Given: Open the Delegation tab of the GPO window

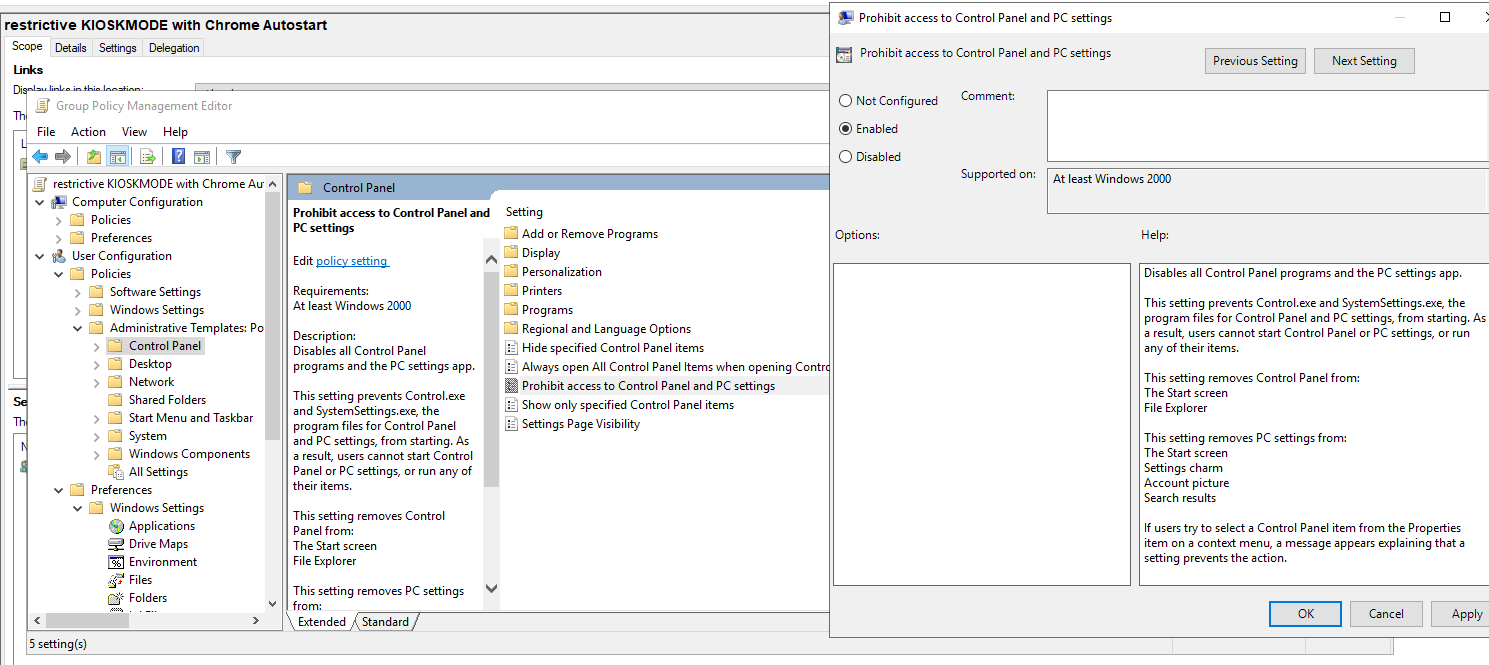Looking at the screenshot, I should [x=174, y=48].
